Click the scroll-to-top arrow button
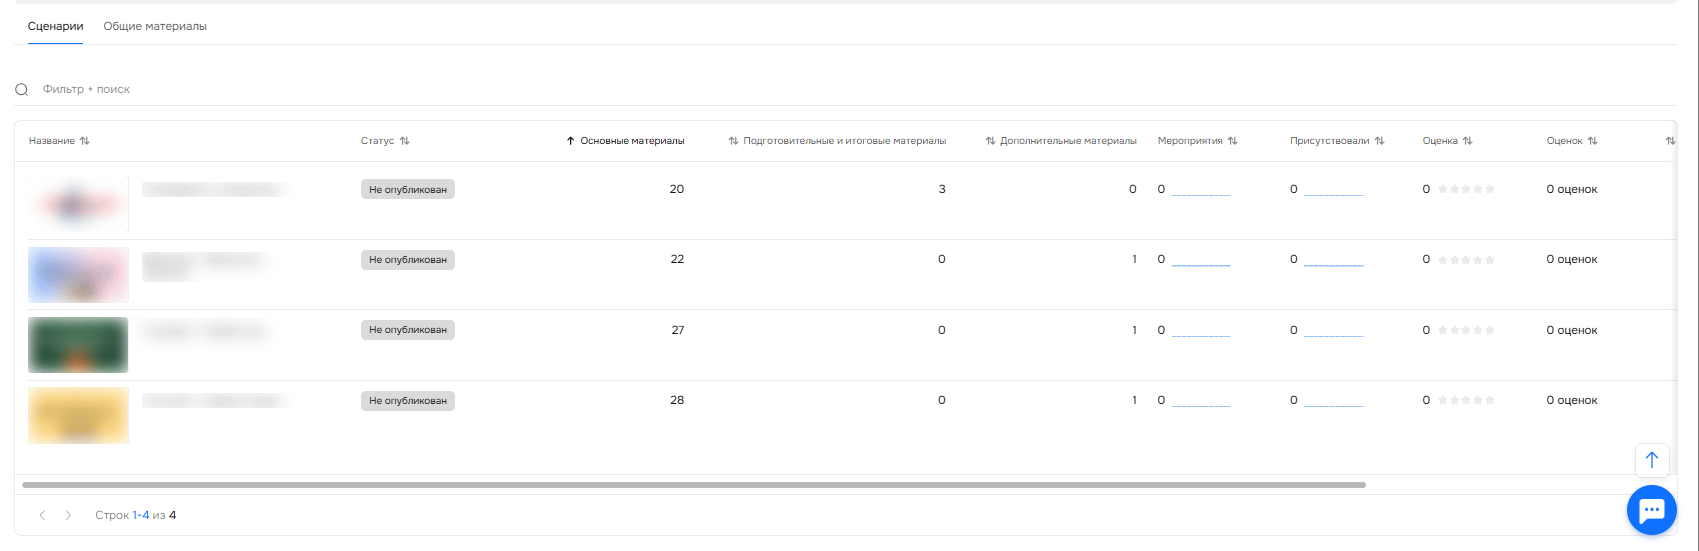This screenshot has height=551, width=1699. tap(1651, 460)
